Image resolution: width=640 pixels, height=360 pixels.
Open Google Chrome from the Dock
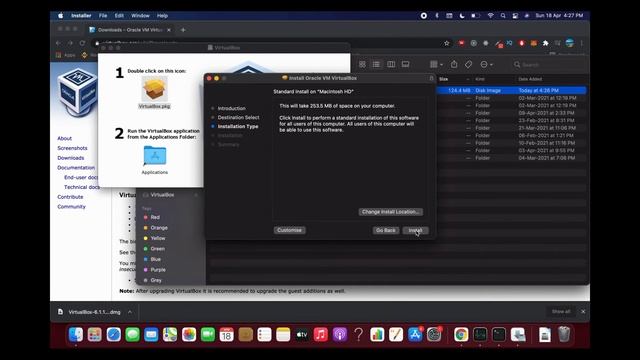(x=461, y=335)
